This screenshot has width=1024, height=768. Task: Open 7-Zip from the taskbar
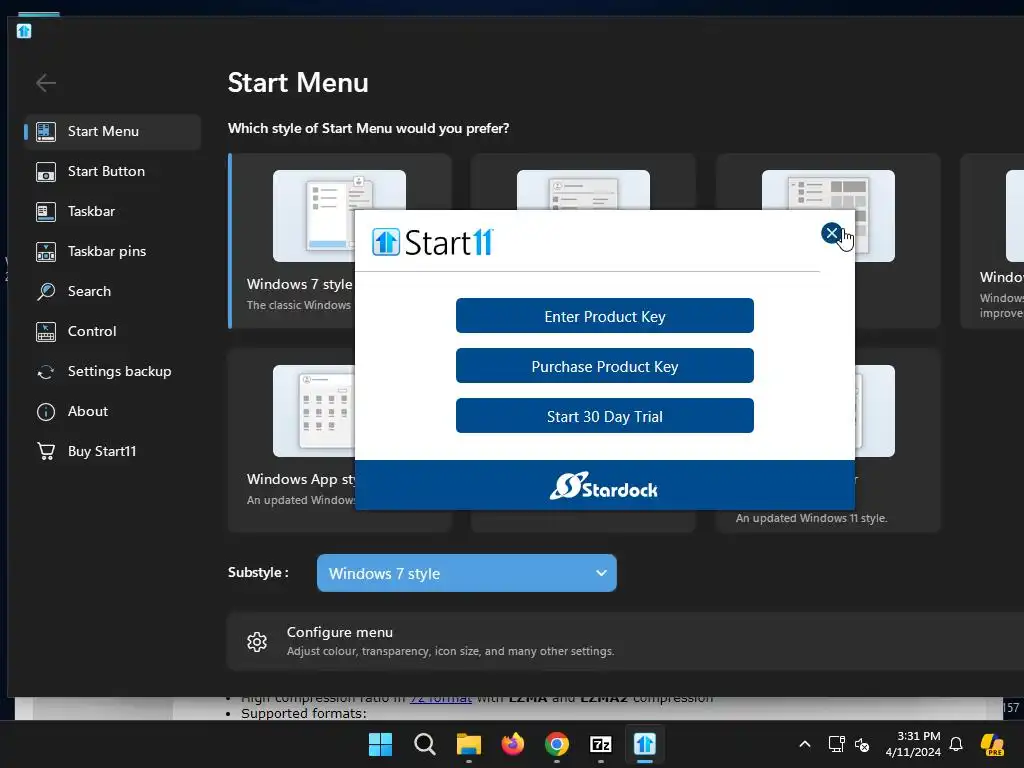click(600, 744)
